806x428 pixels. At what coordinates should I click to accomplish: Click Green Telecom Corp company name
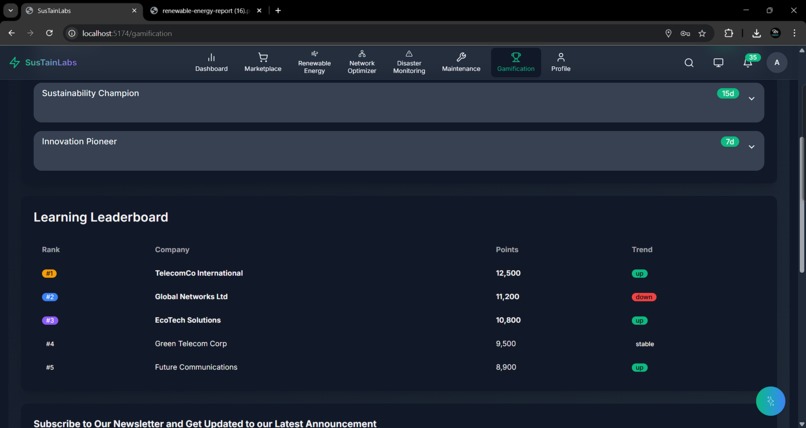point(191,344)
